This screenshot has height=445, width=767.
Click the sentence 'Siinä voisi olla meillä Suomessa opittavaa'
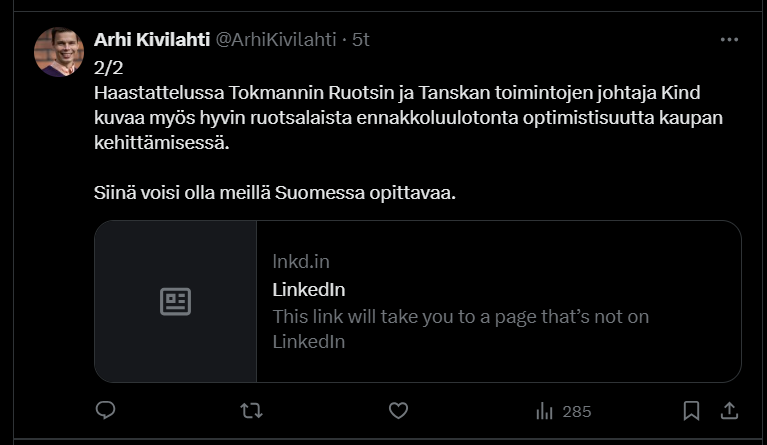[274, 192]
